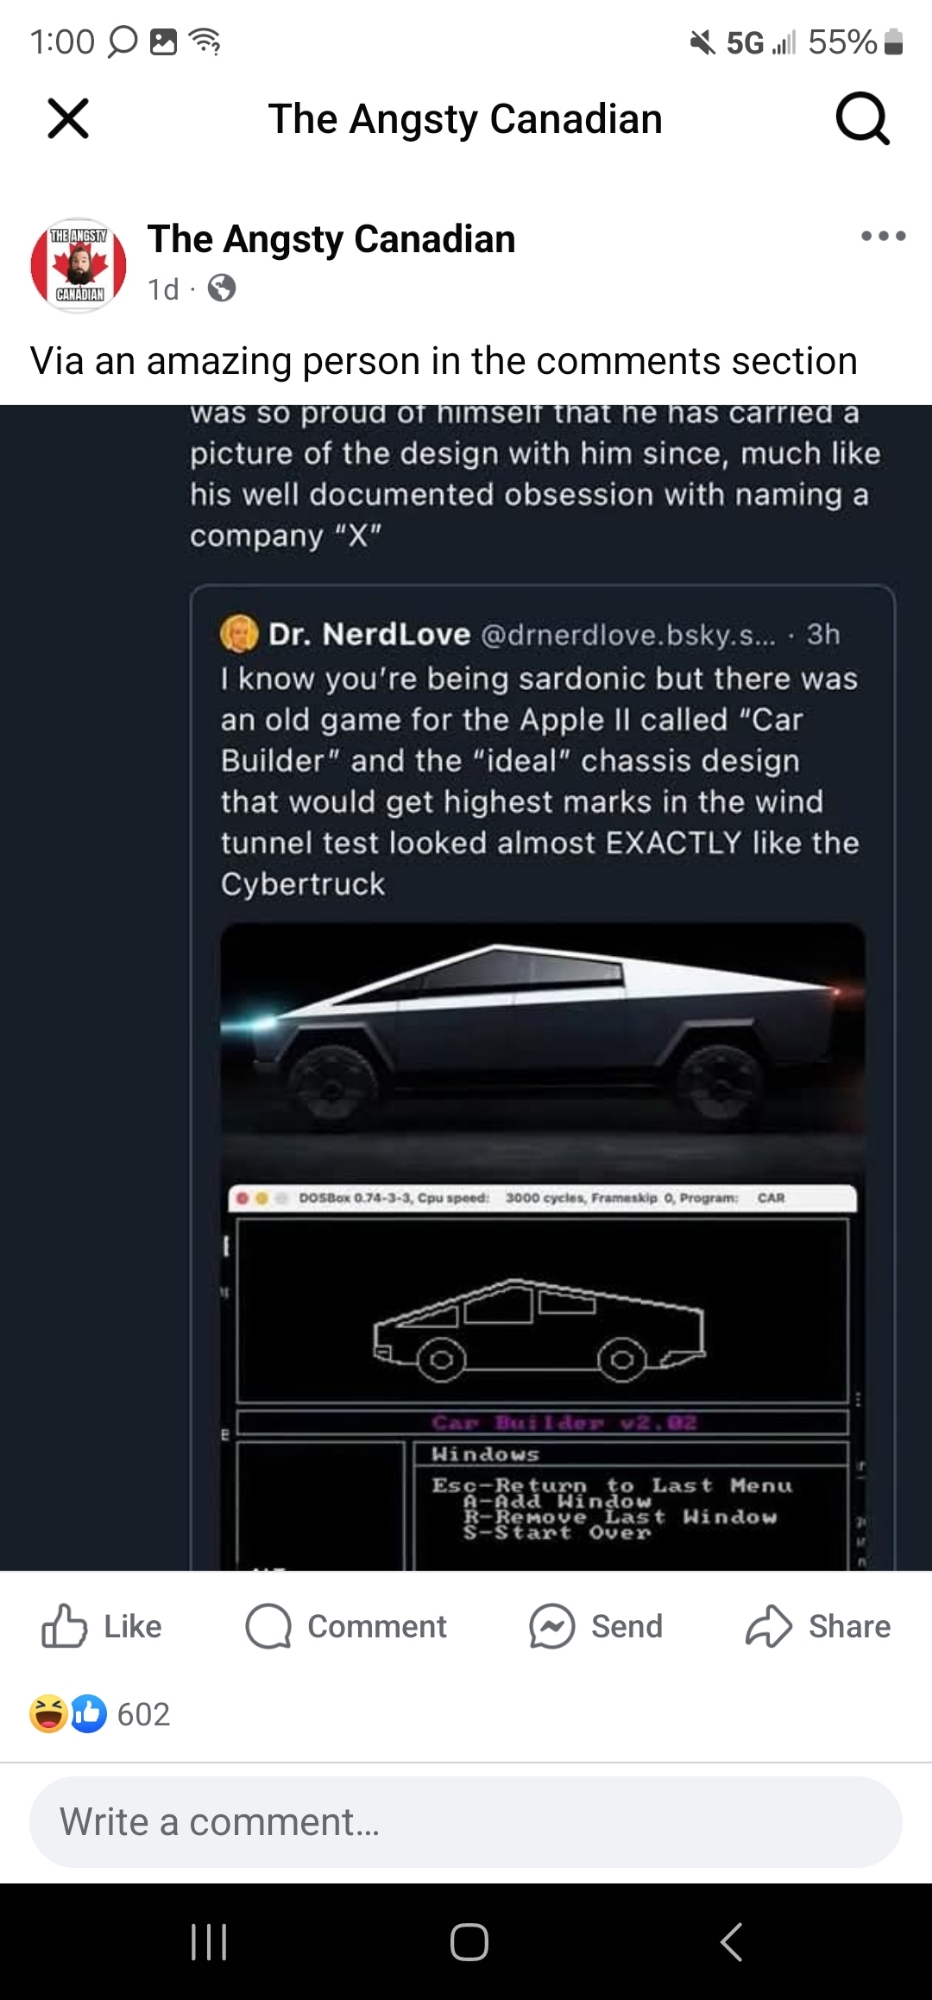
Task: Tap the laughing reaction emoji icon
Action: (x=48, y=1713)
